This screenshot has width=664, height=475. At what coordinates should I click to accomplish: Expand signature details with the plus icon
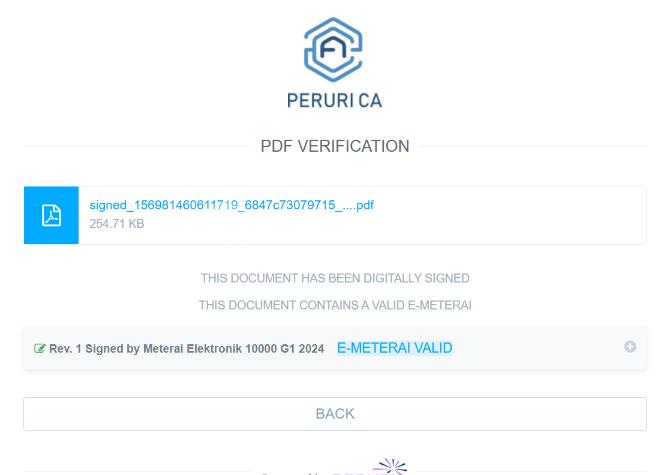[630, 347]
